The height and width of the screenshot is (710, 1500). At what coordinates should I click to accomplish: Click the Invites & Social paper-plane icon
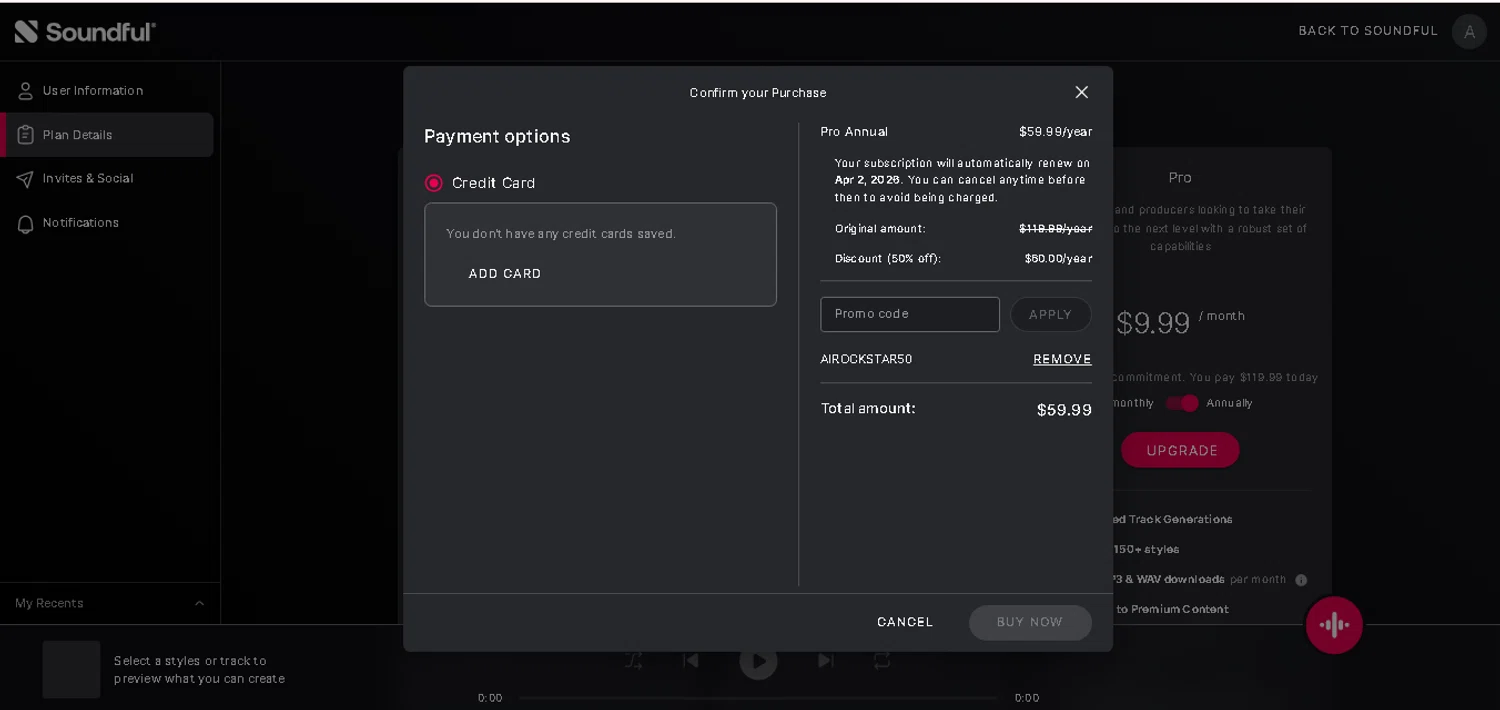26,179
